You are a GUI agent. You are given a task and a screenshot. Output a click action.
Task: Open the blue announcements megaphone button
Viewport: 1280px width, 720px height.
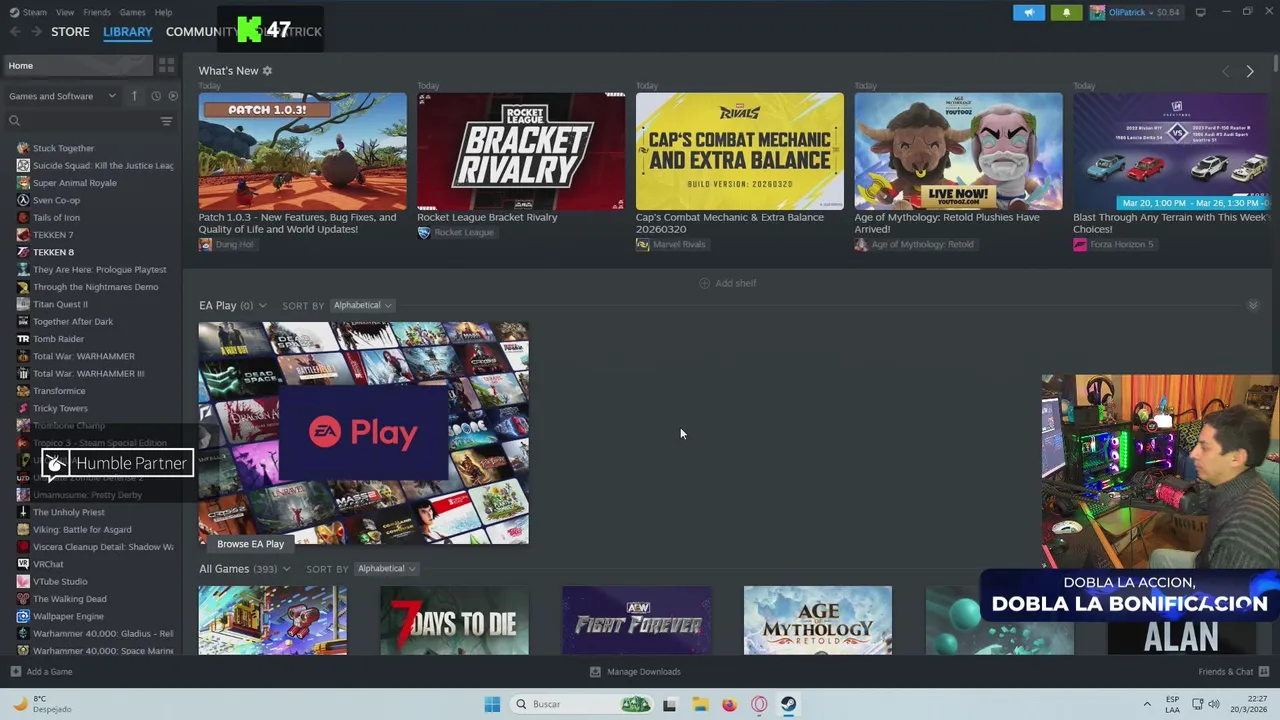tap(1028, 12)
